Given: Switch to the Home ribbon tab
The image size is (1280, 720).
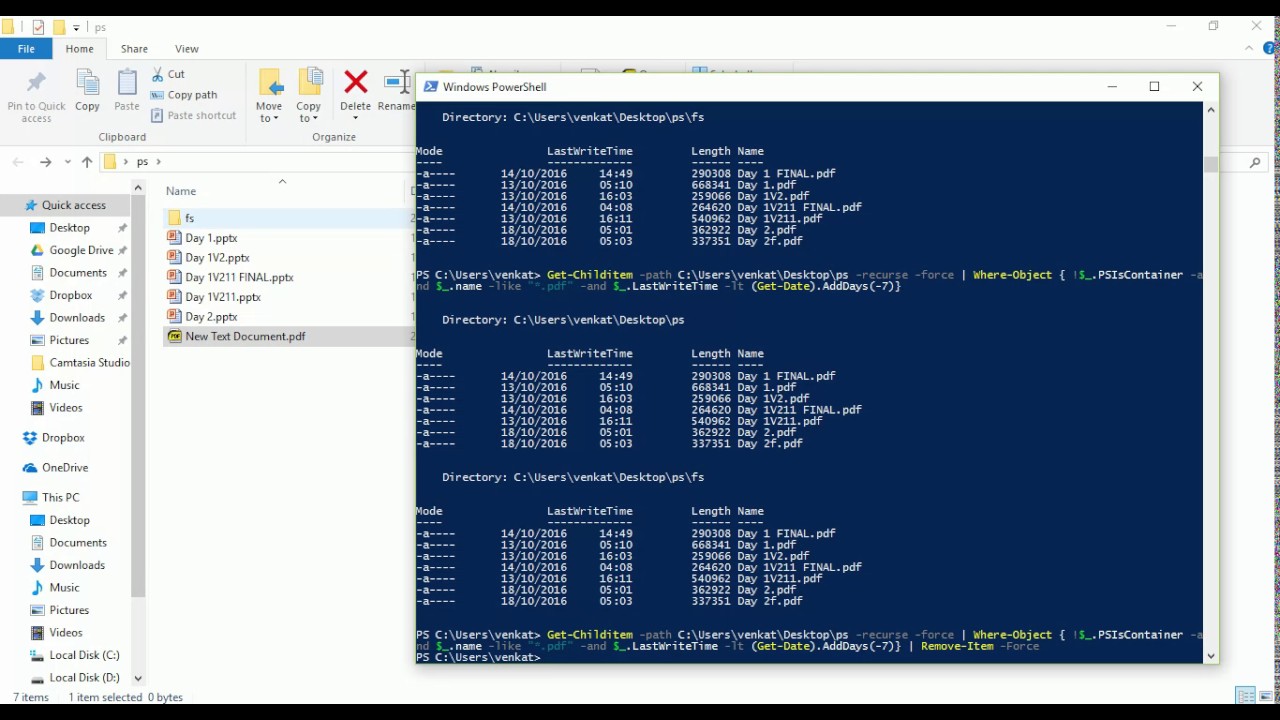Looking at the screenshot, I should (79, 48).
